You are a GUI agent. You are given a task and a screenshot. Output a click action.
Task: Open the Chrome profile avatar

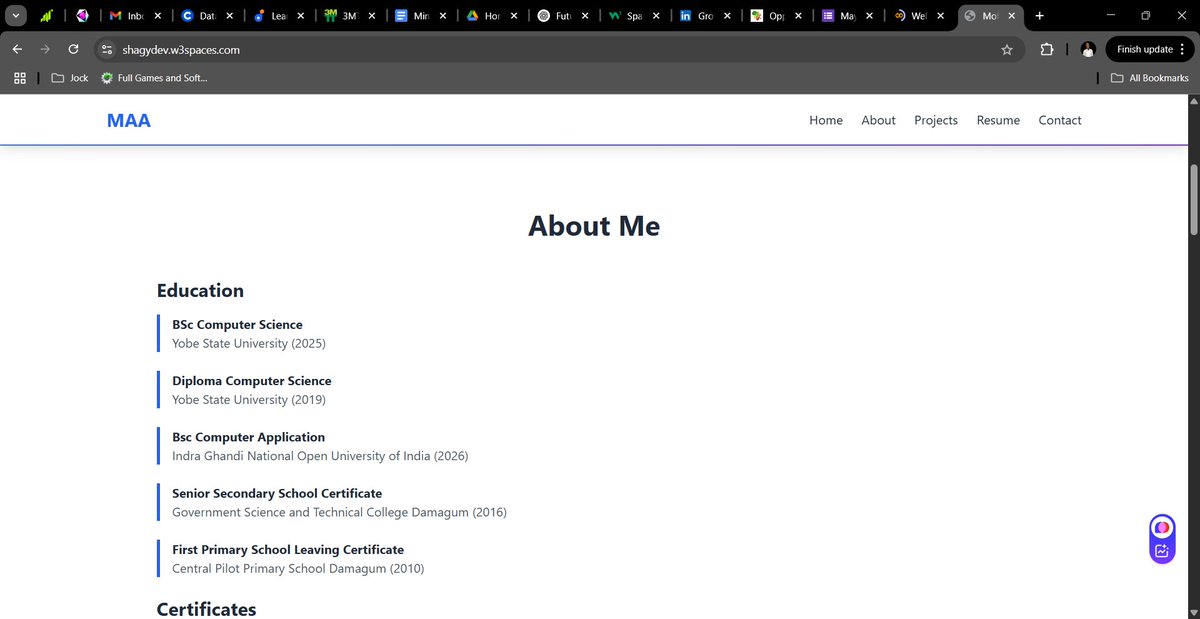(x=1088, y=49)
